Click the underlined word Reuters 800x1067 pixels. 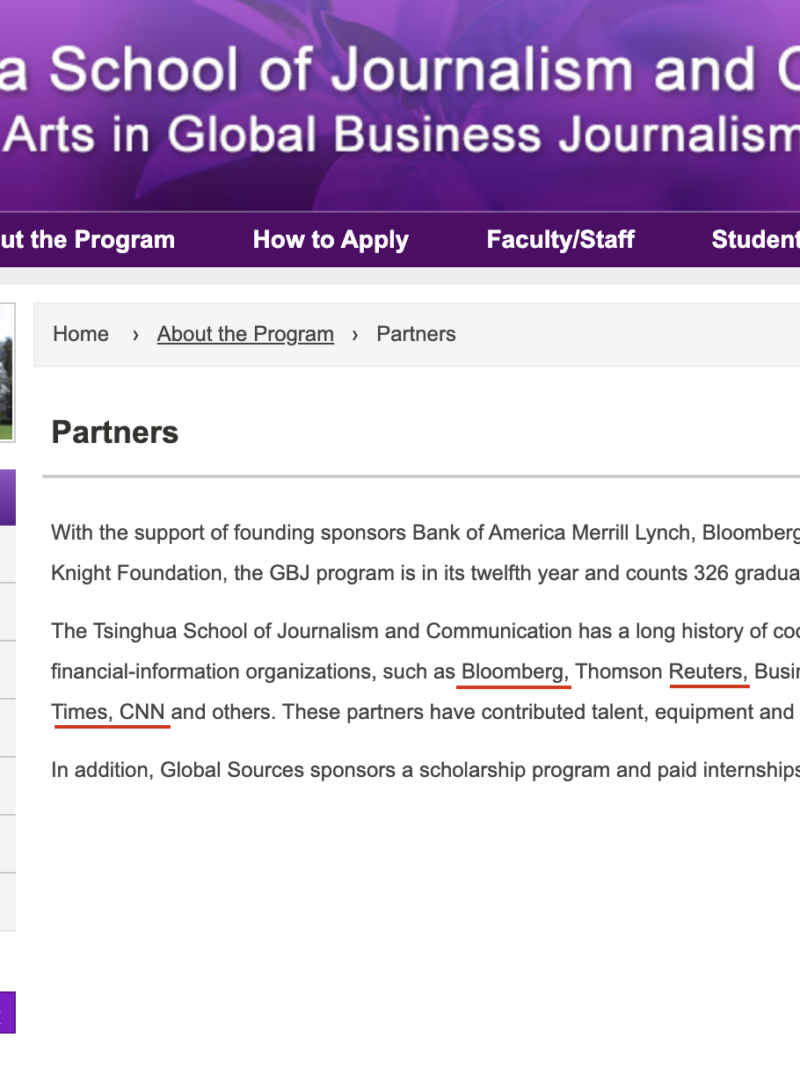tap(707, 672)
